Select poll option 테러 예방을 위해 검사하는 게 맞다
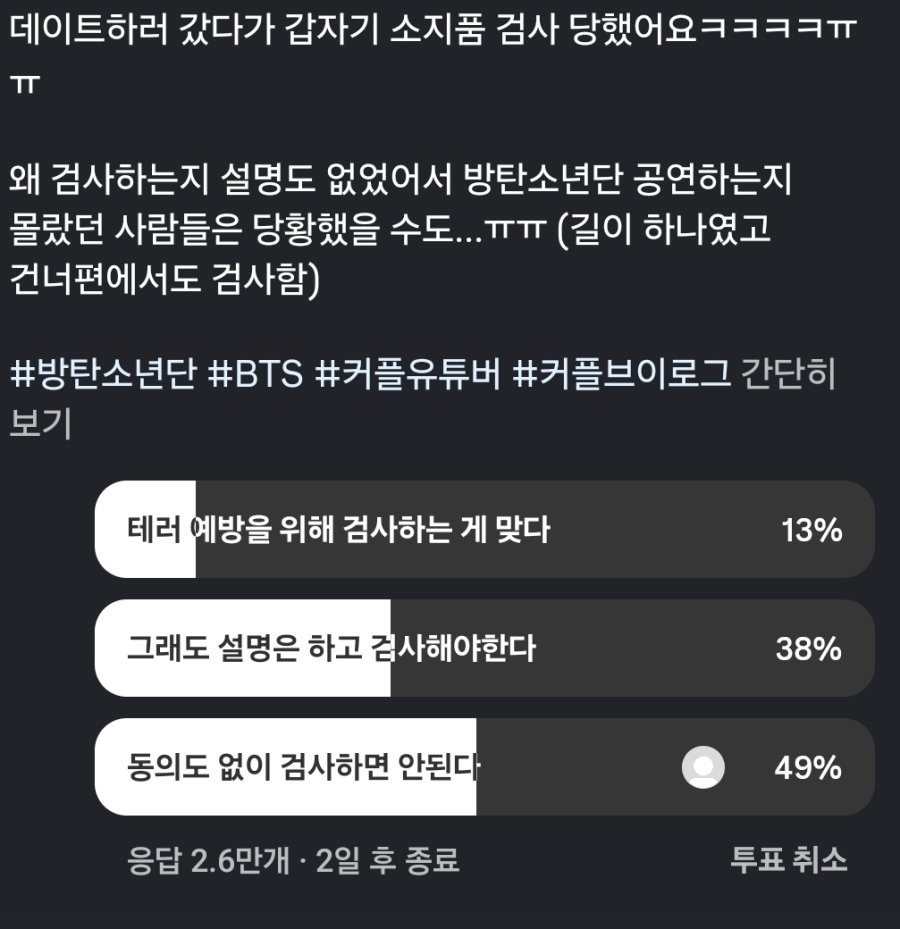900x929 pixels. coord(339,529)
